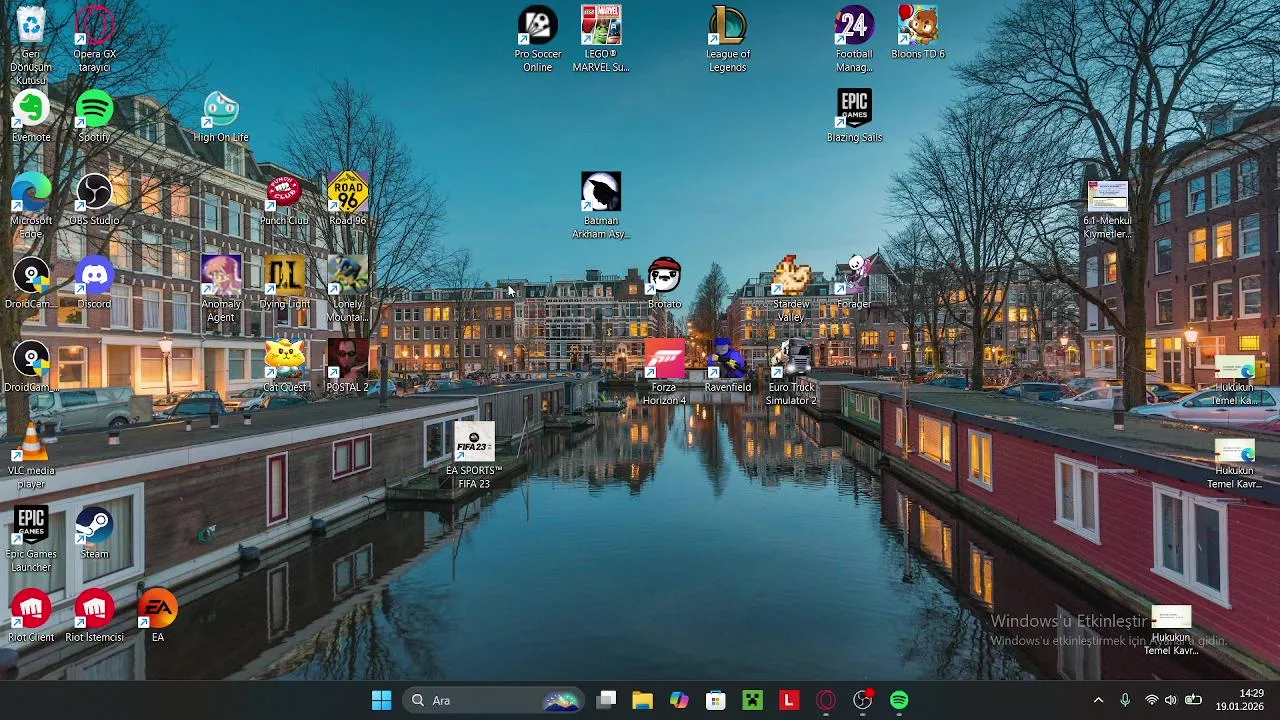Select 6.1-Menkul Kıymetler document file
This screenshot has width=1280, height=720.
(x=1108, y=210)
